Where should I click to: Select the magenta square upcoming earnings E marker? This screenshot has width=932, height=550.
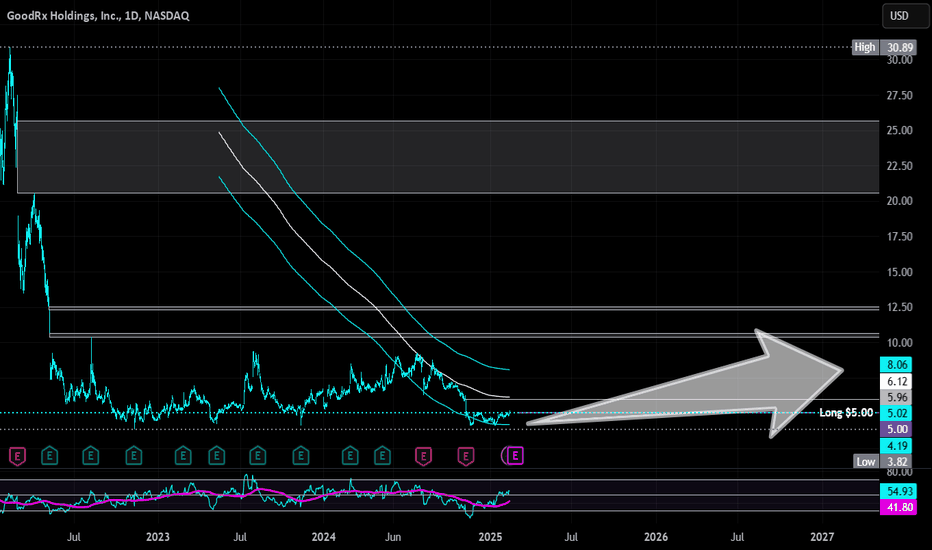coord(515,456)
